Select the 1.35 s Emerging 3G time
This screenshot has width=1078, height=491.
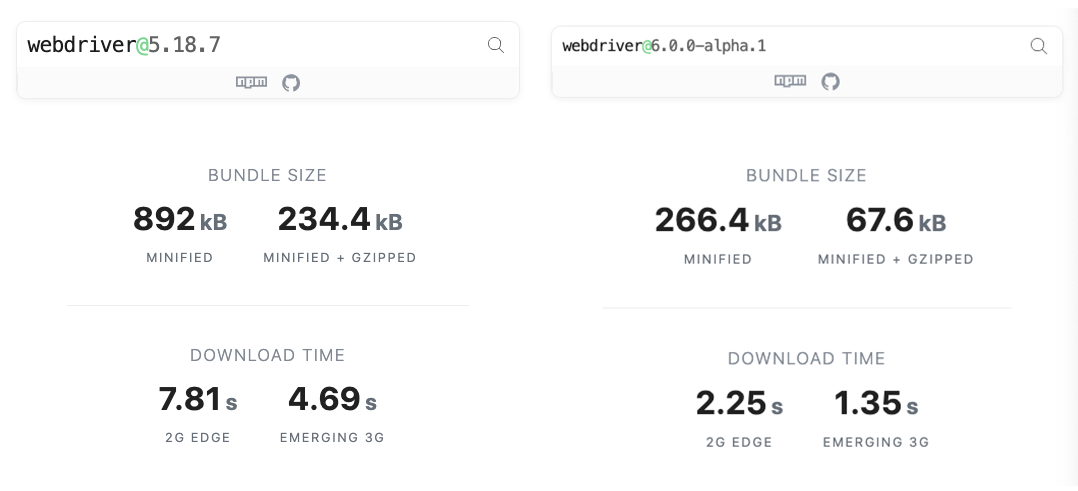[x=876, y=404]
